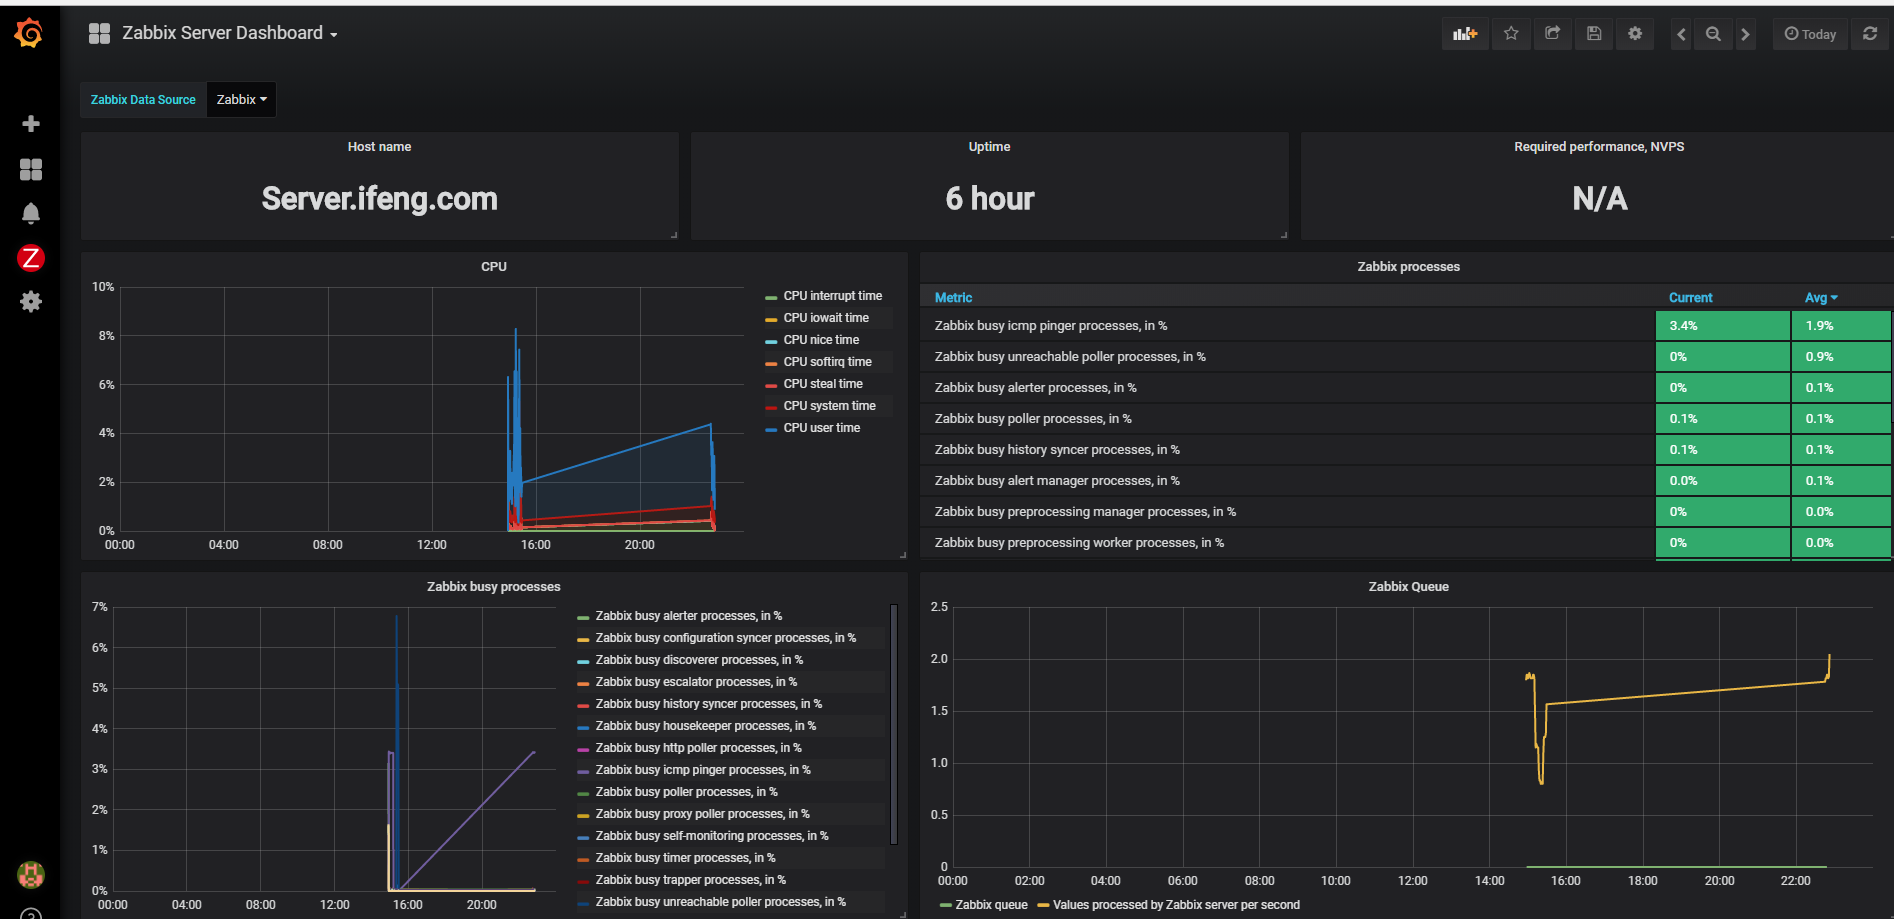Open the Zabbix data source dropdown
This screenshot has width=1894, height=919.
[241, 100]
